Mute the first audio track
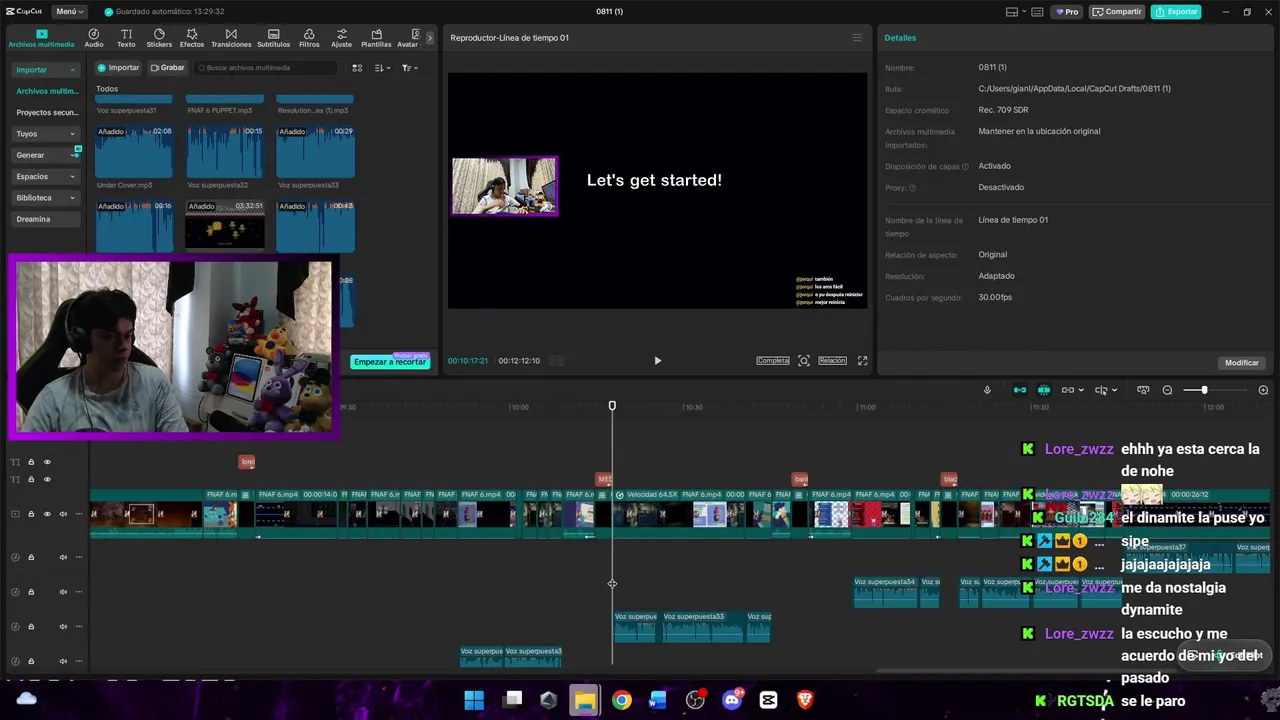Image resolution: width=1280 pixels, height=720 pixels. 63,557
